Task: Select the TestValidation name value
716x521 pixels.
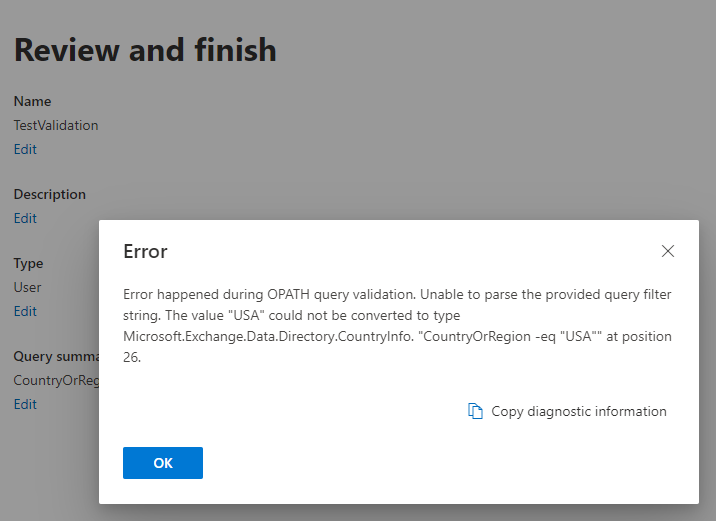Action: pos(56,125)
